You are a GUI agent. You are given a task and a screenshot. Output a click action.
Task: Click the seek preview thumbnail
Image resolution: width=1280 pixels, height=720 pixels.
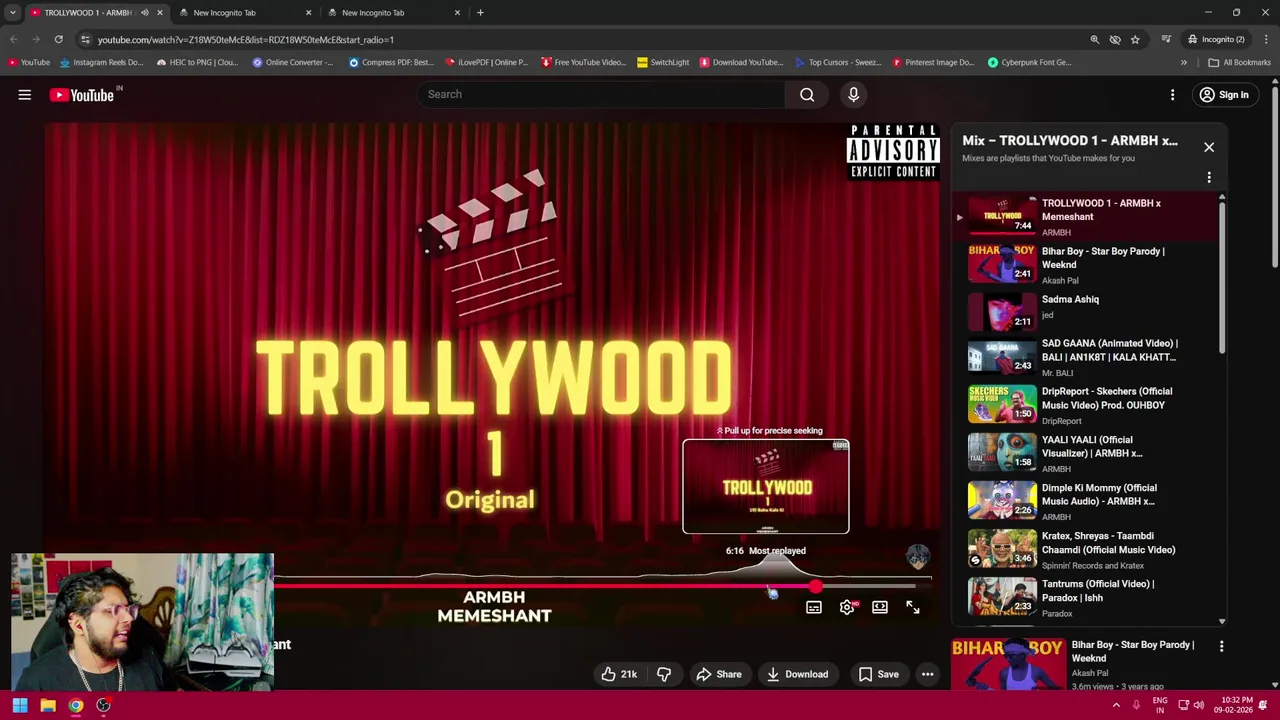[x=766, y=487]
